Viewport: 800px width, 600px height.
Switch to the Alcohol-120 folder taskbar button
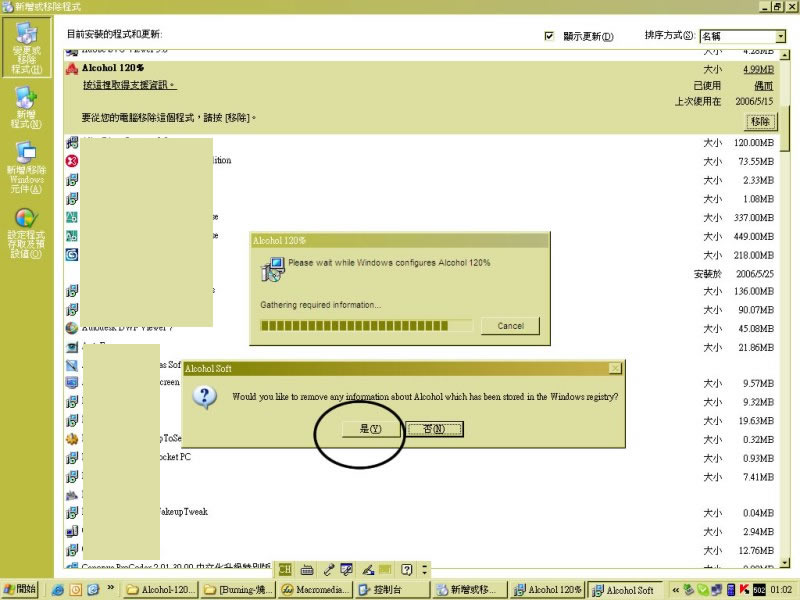point(161,590)
